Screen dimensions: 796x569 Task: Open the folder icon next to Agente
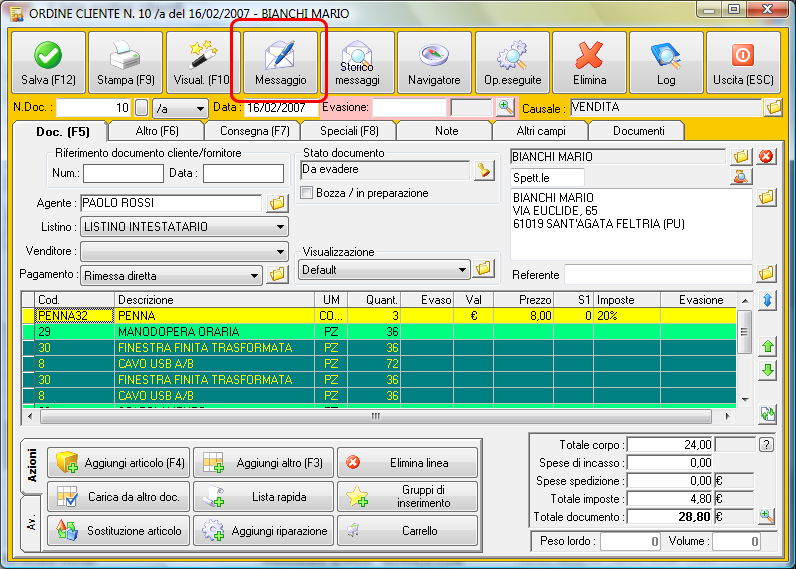click(277, 203)
